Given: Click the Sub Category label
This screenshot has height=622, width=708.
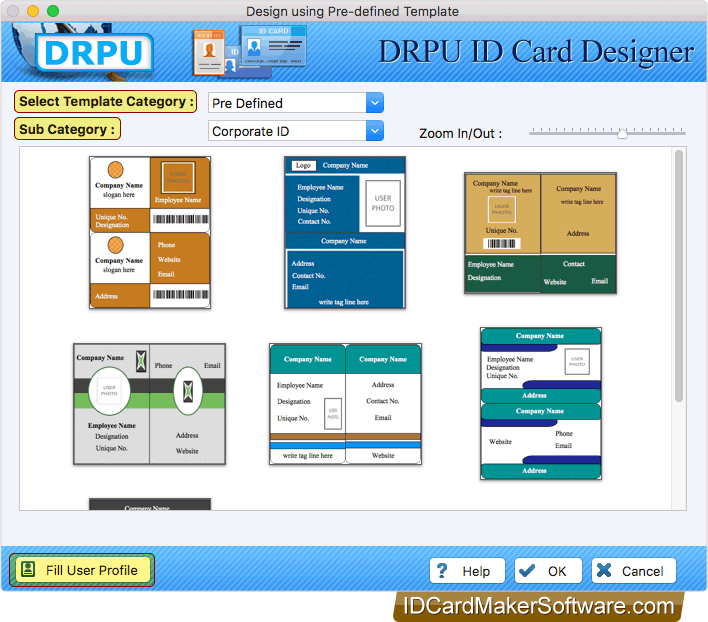Looking at the screenshot, I should coord(67,129).
